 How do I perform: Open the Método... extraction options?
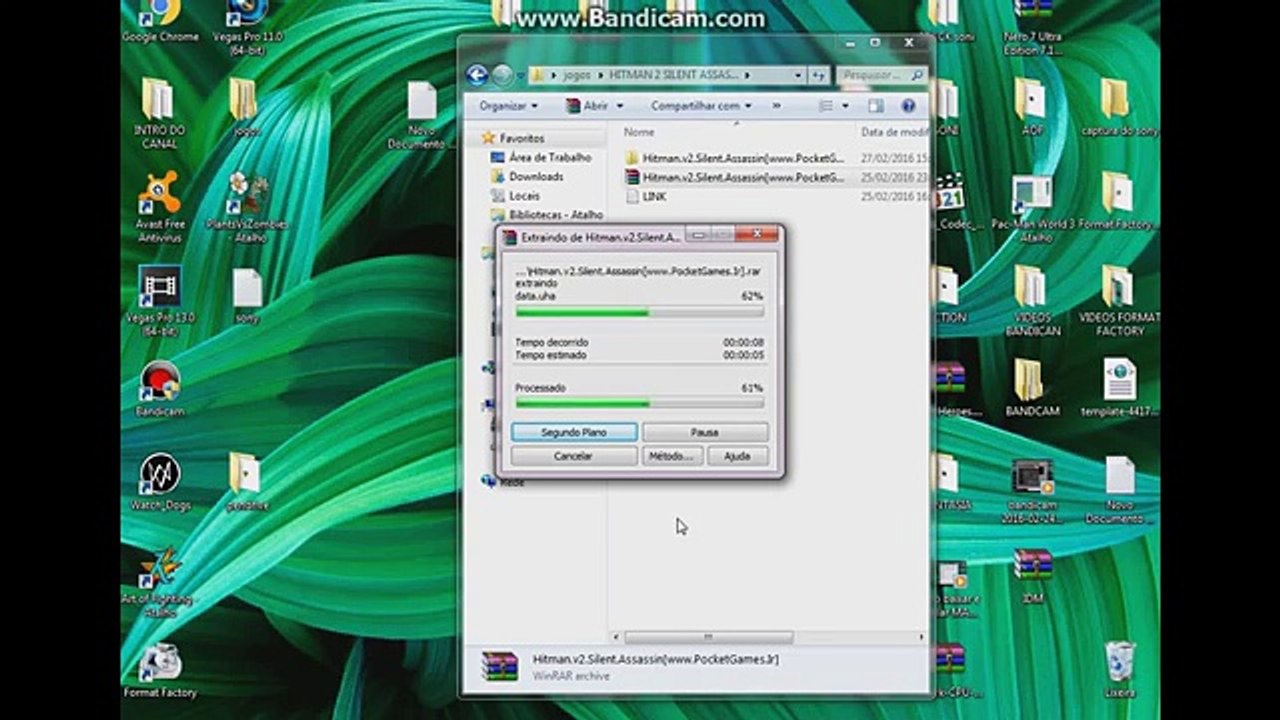671,455
